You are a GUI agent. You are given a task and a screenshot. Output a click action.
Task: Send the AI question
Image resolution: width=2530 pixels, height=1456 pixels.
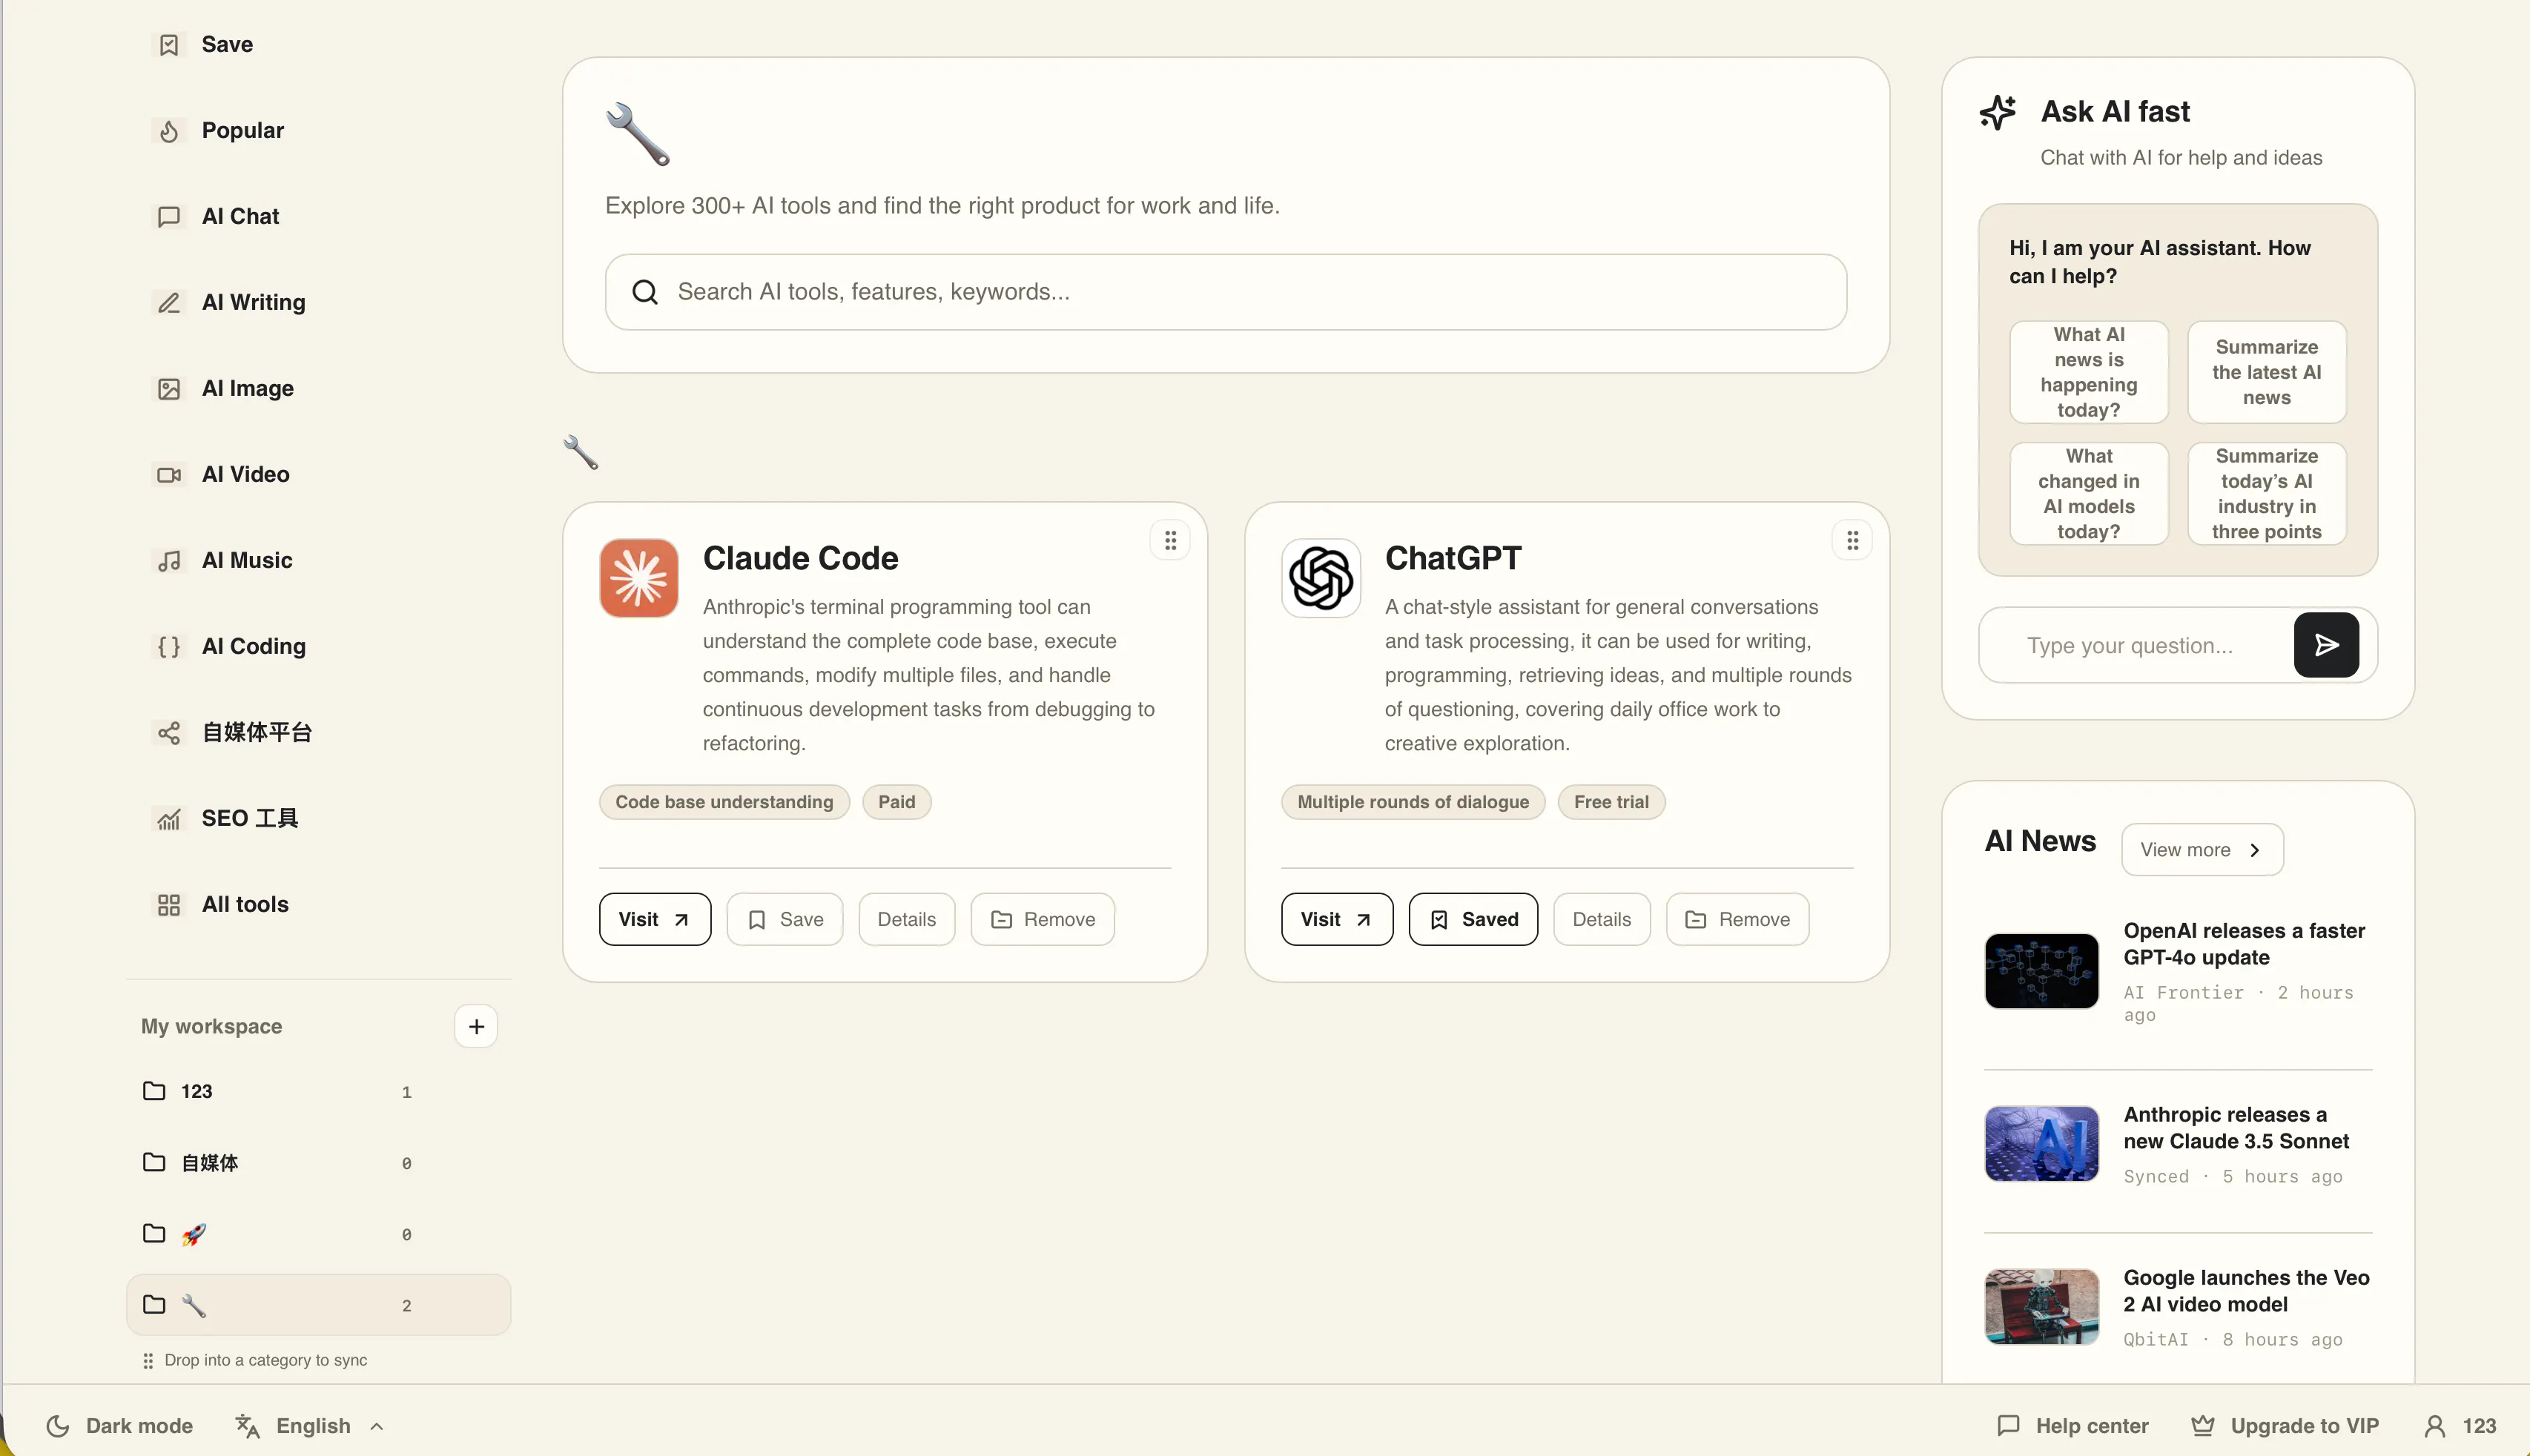[x=2326, y=645]
